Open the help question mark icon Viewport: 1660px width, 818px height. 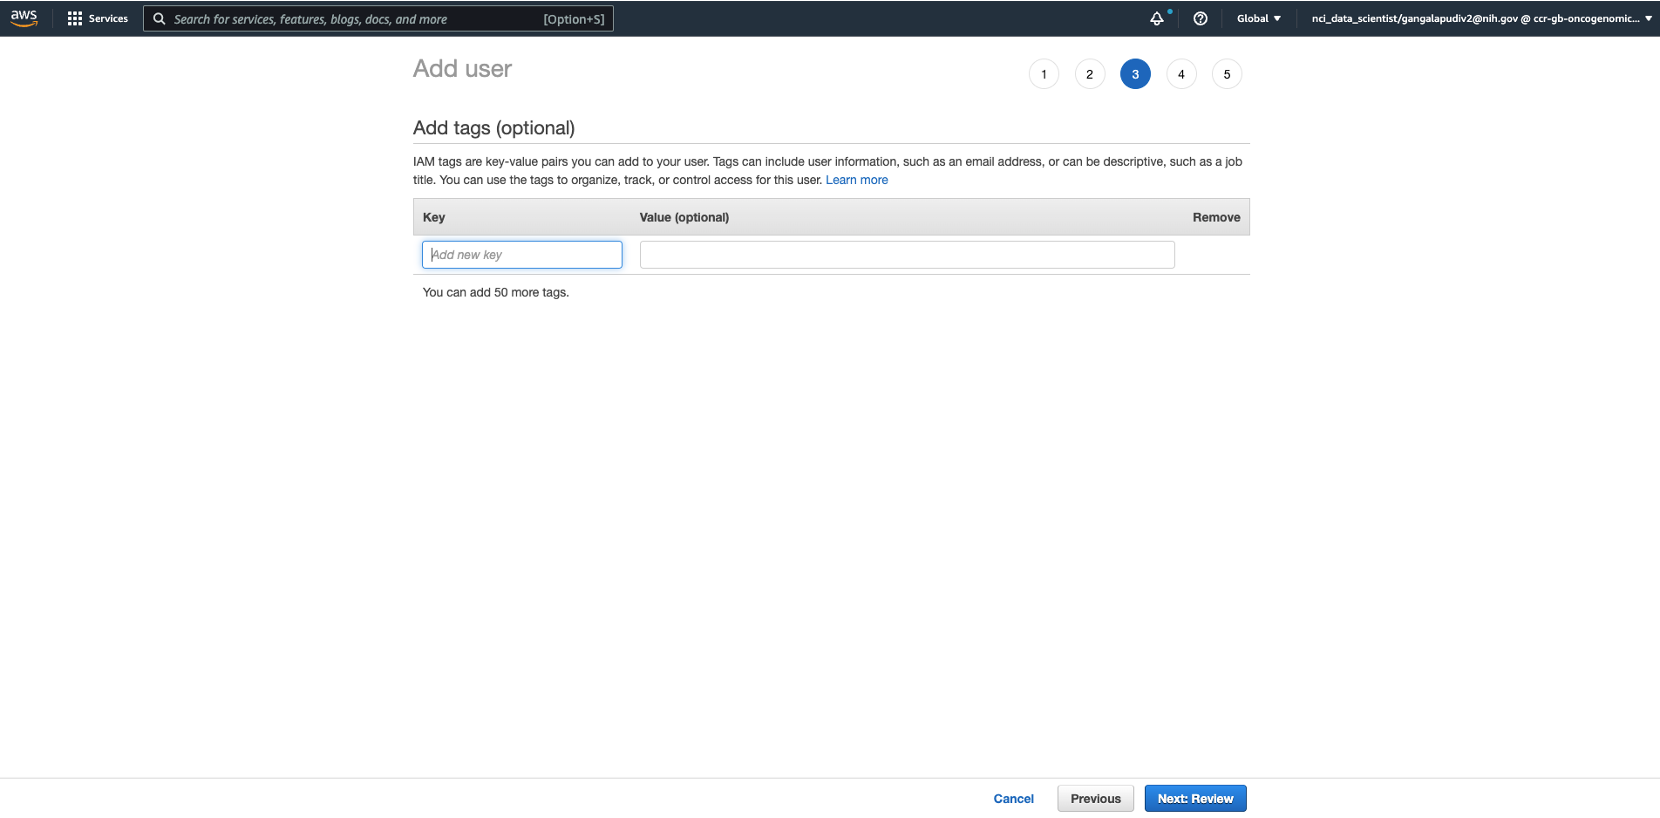coord(1200,18)
